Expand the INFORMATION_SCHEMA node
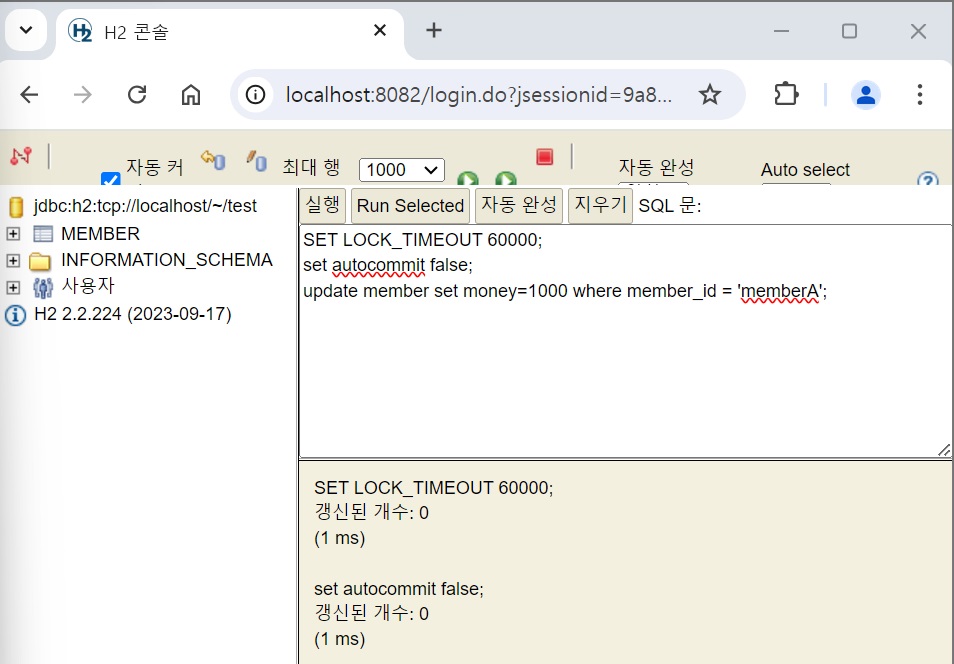Screen dimensions: 954x664 coord(13,260)
